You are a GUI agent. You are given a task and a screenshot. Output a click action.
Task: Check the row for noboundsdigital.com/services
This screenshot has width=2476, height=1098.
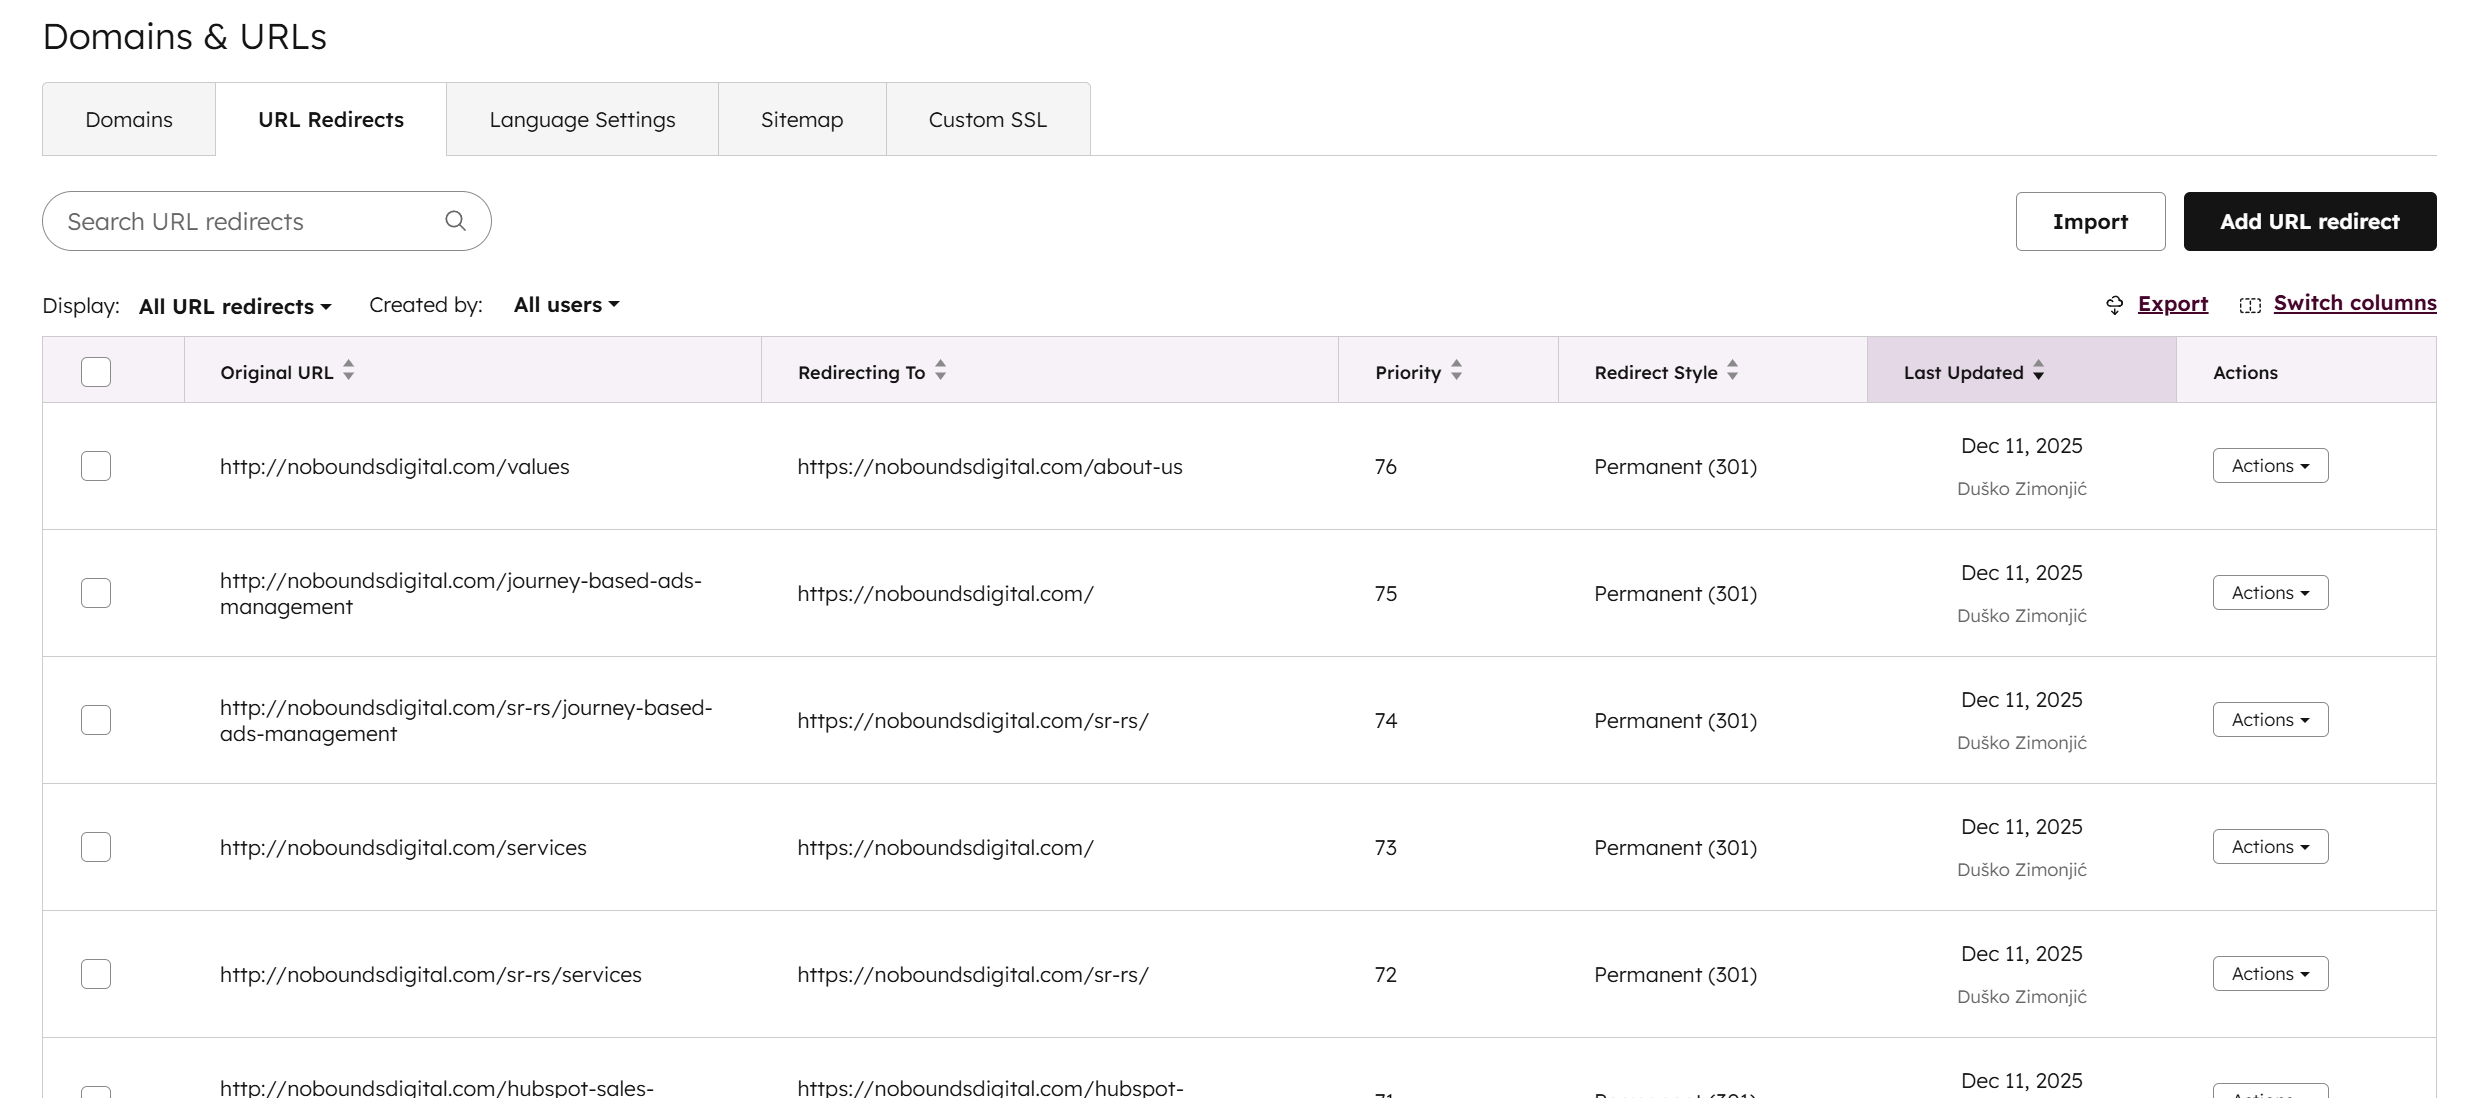(x=95, y=846)
